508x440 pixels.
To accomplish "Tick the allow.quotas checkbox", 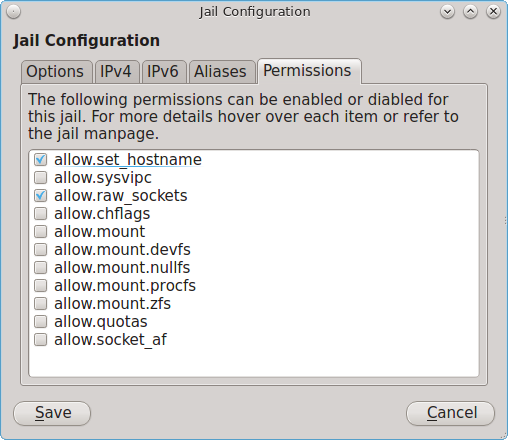I will click(x=41, y=322).
